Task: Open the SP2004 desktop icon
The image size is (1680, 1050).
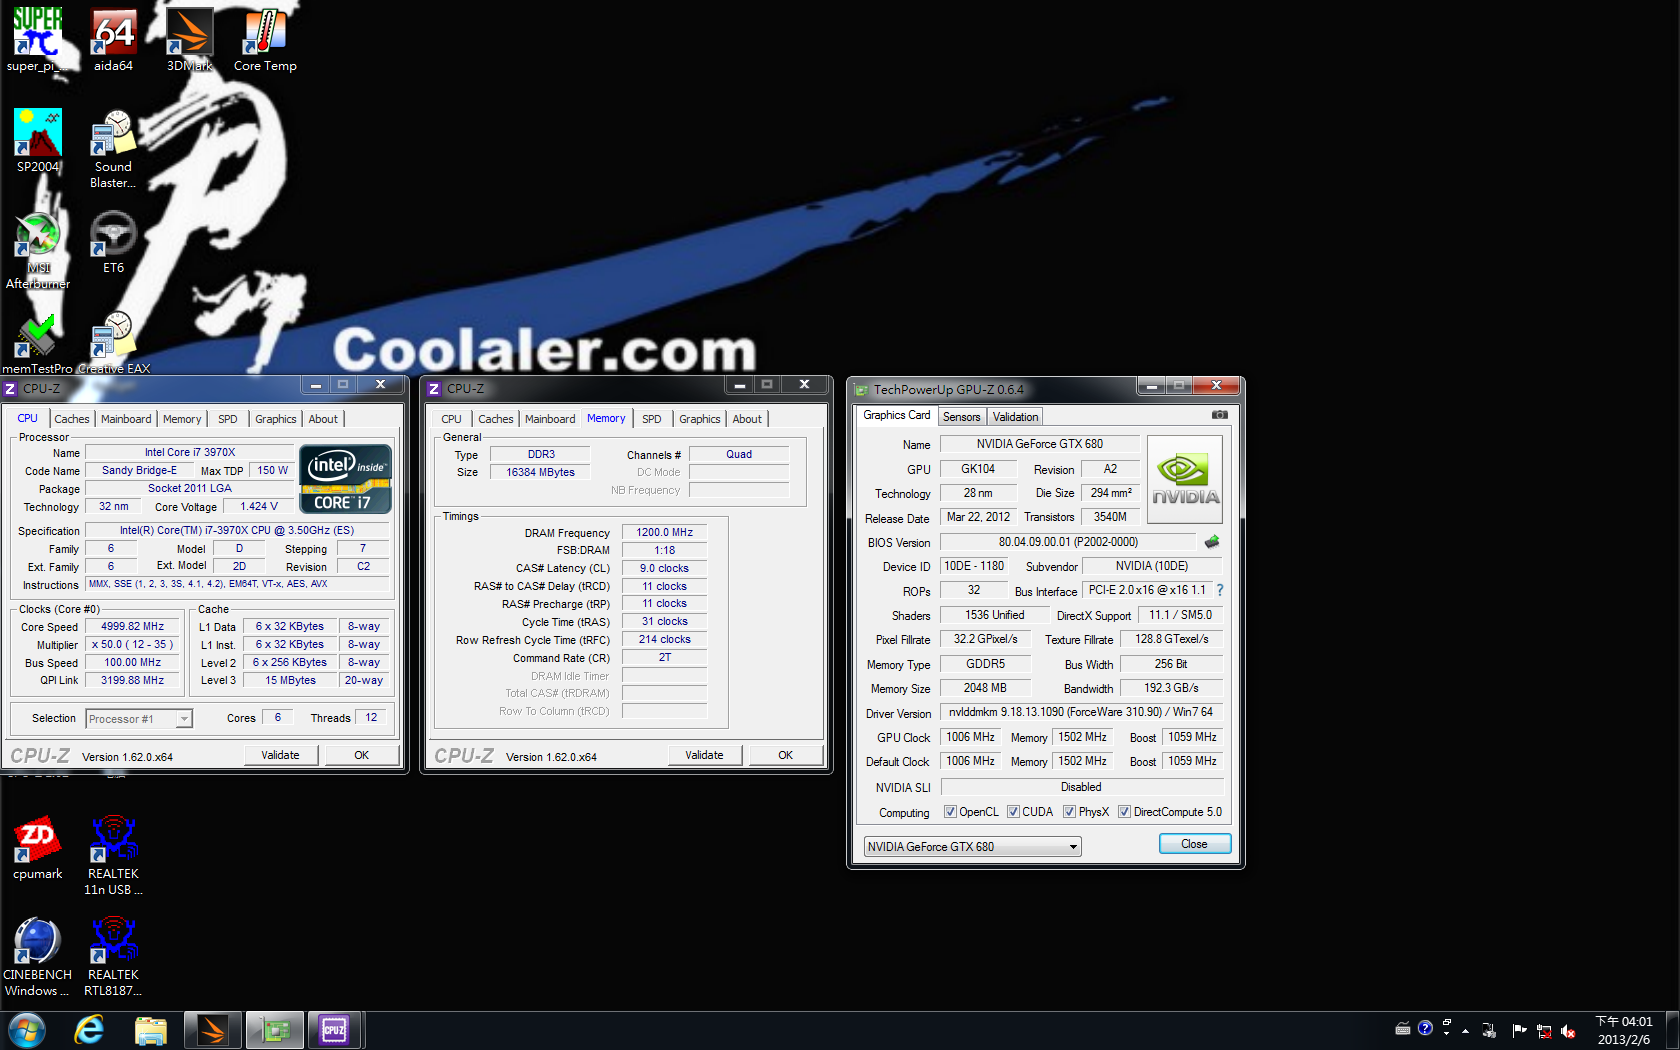Action: coord(38,141)
